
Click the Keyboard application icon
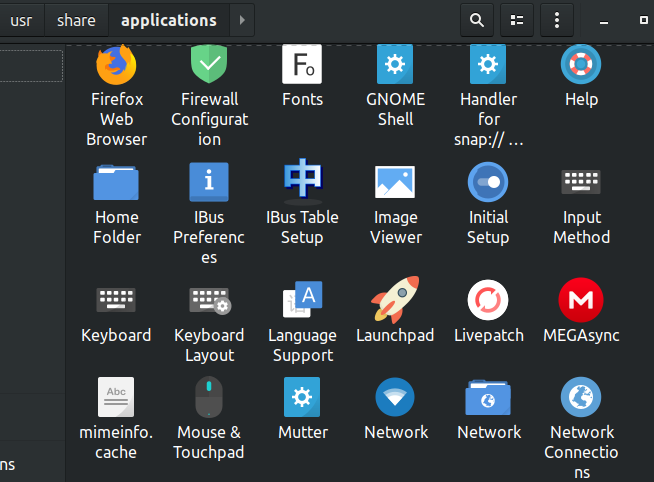(116, 300)
